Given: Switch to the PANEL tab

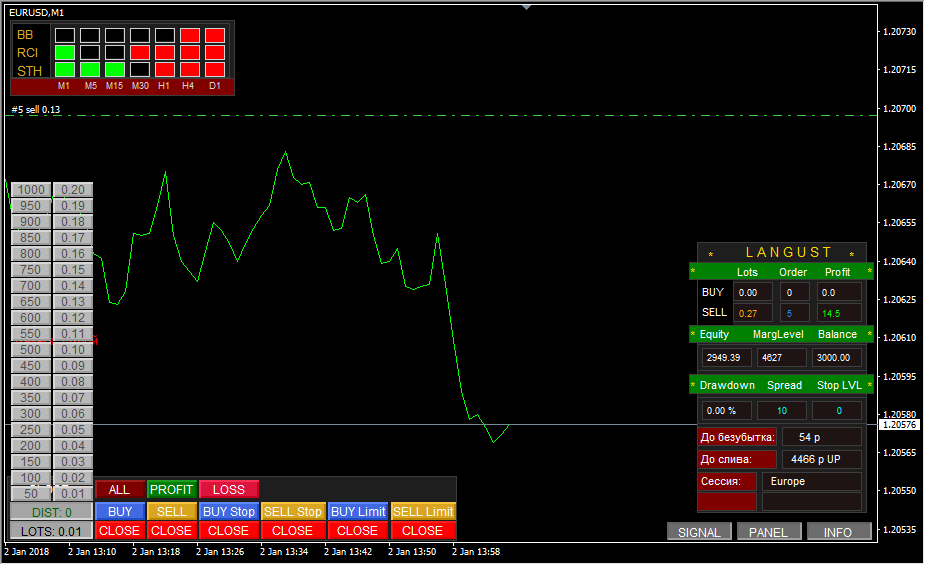Looking at the screenshot, I should (768, 532).
